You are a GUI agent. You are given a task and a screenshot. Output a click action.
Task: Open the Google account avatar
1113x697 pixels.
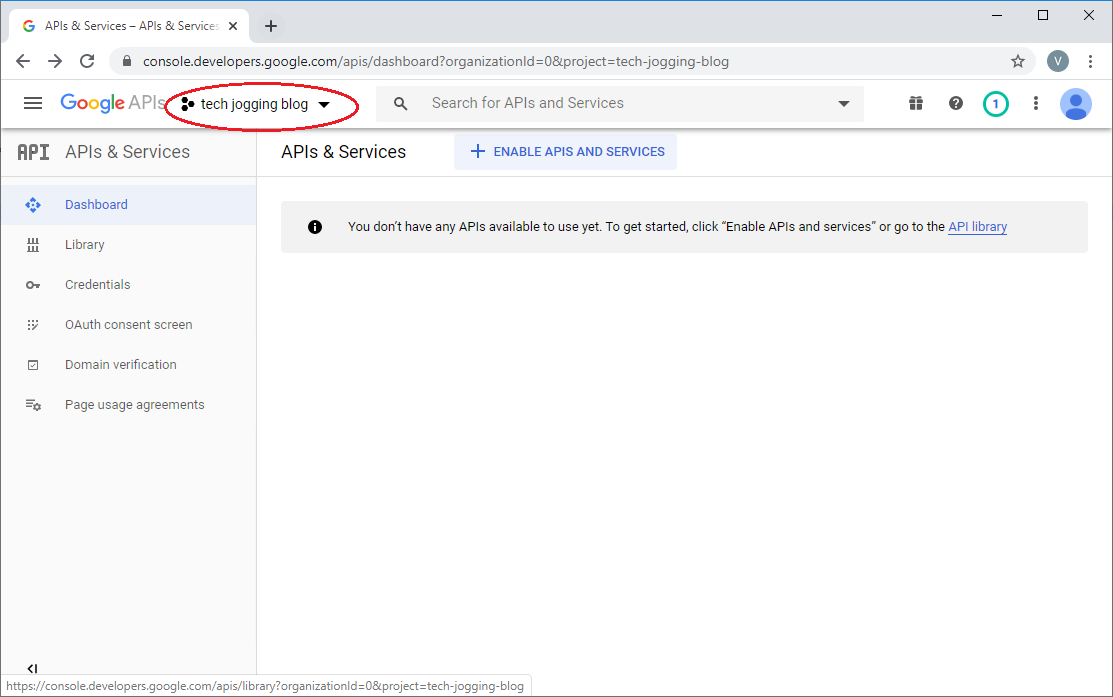tap(1076, 104)
